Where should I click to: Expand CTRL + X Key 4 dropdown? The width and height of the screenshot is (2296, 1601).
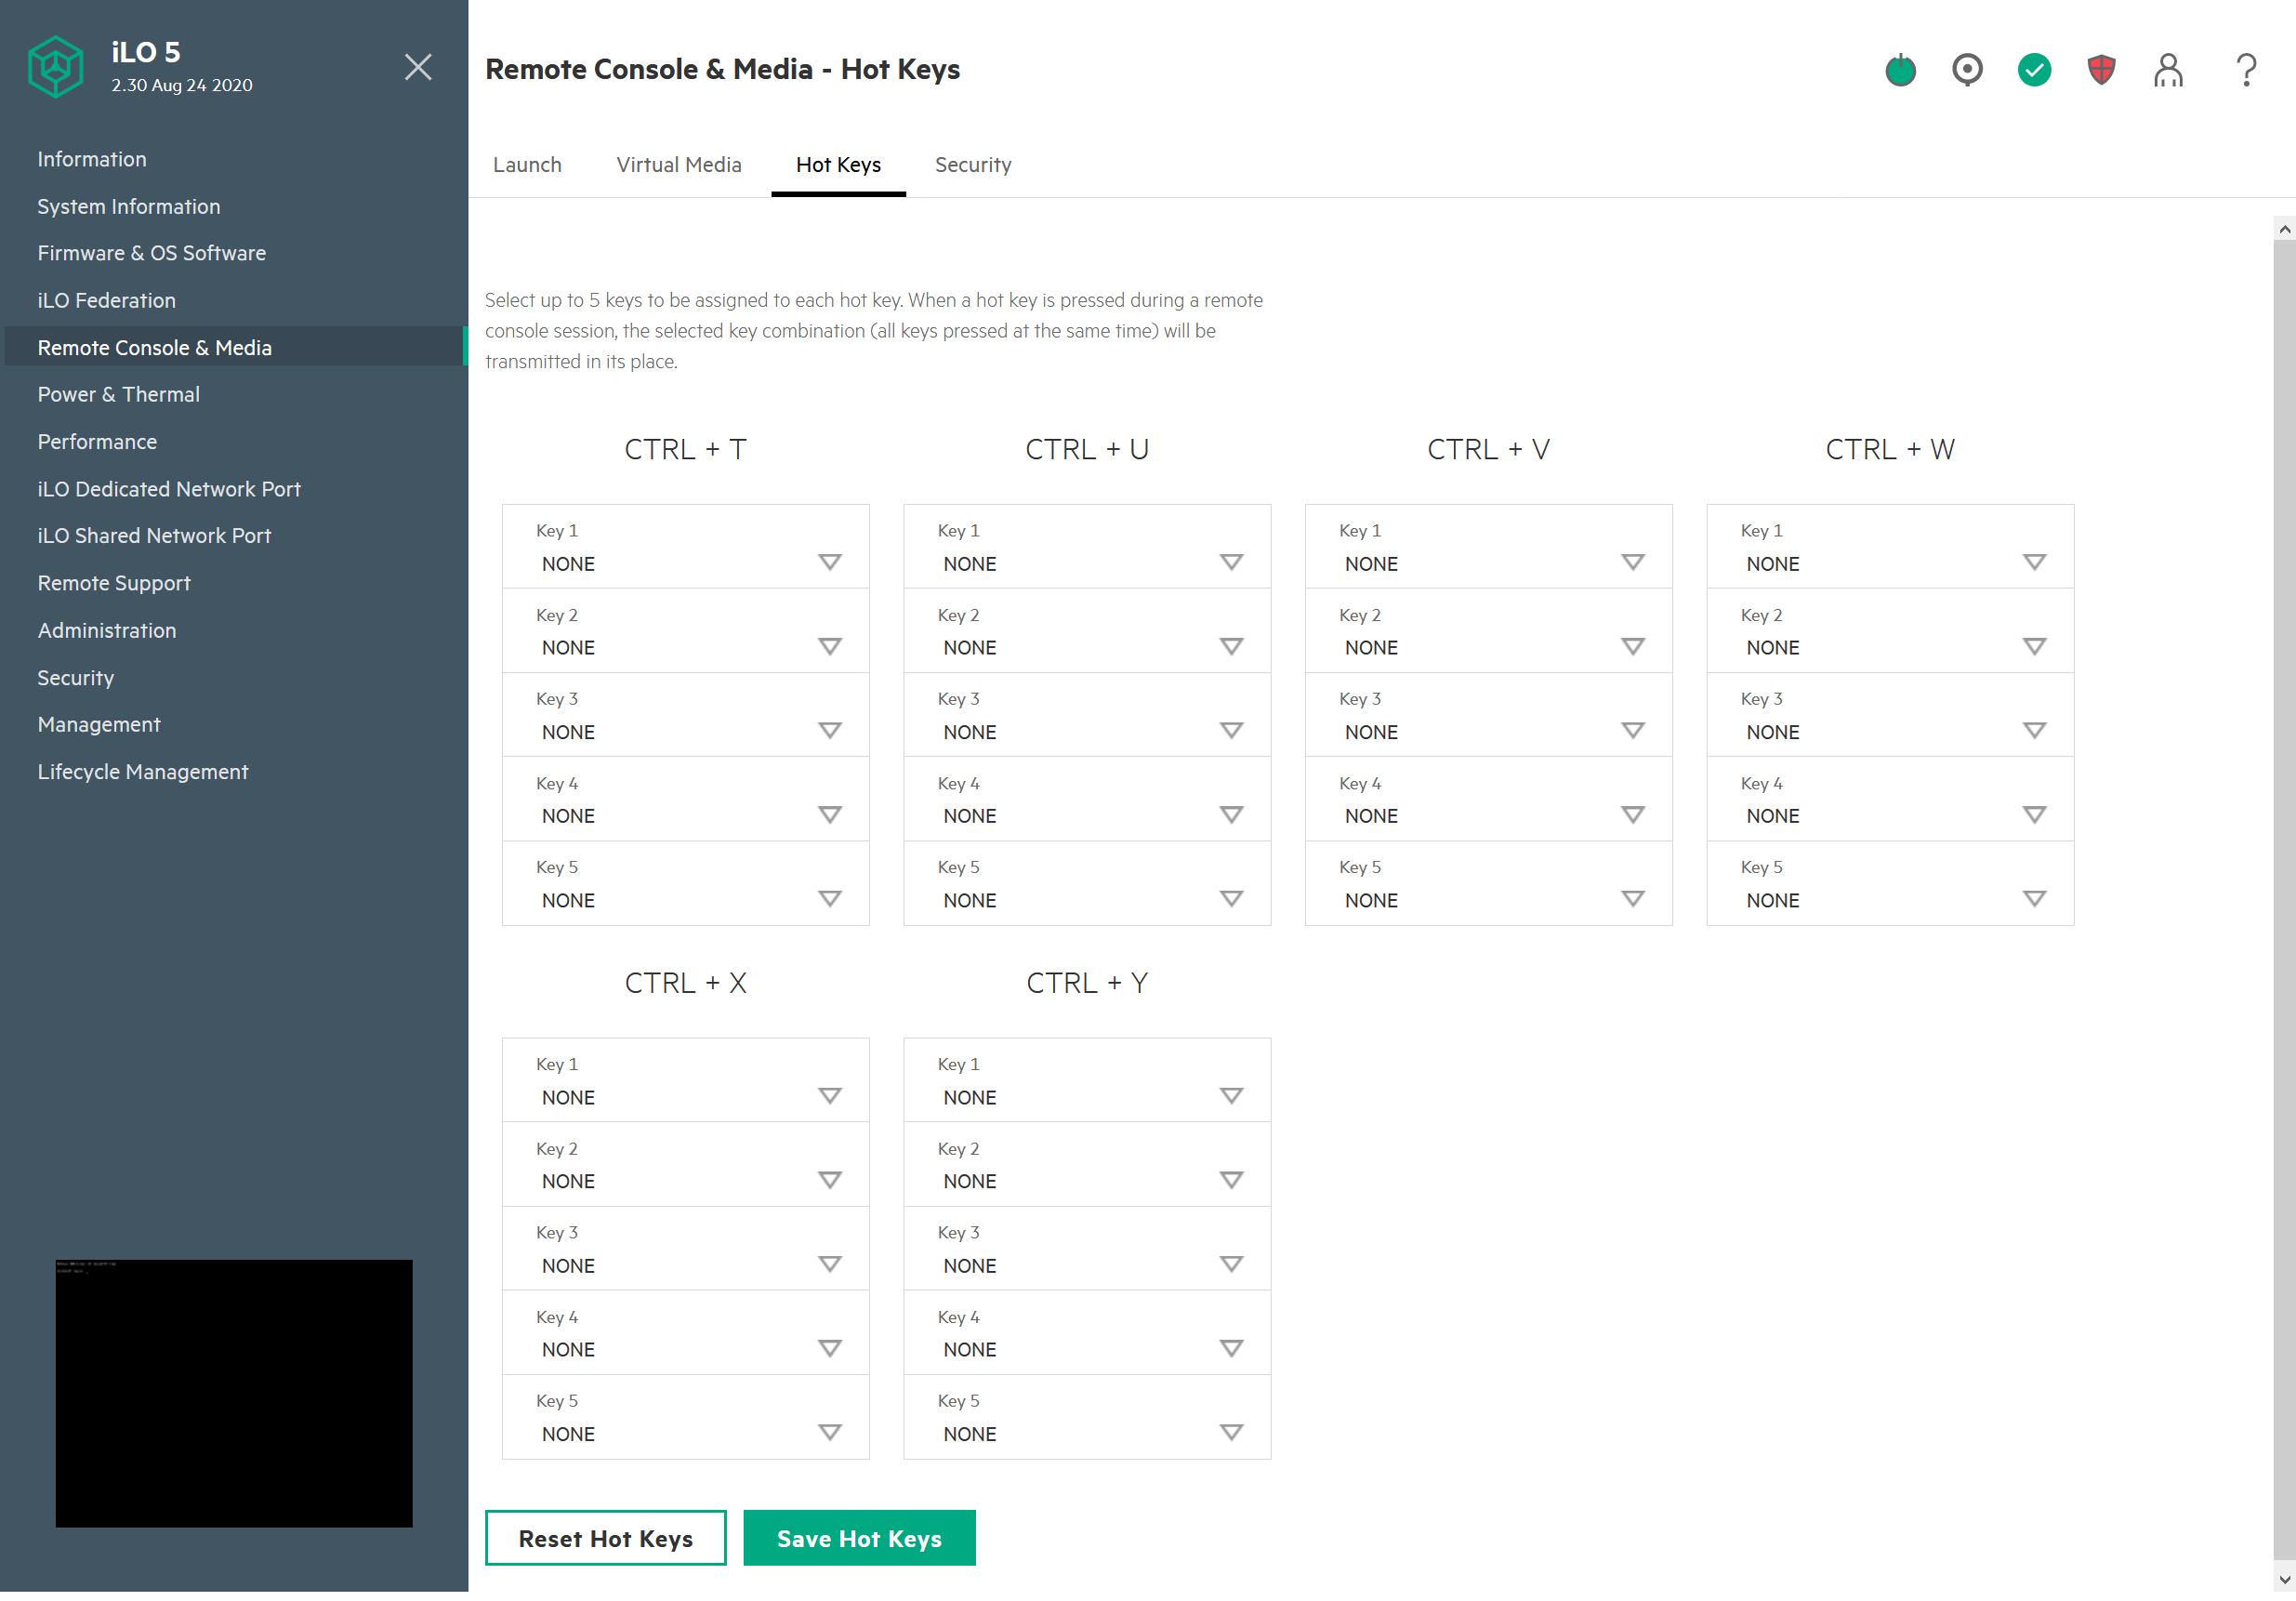829,1349
